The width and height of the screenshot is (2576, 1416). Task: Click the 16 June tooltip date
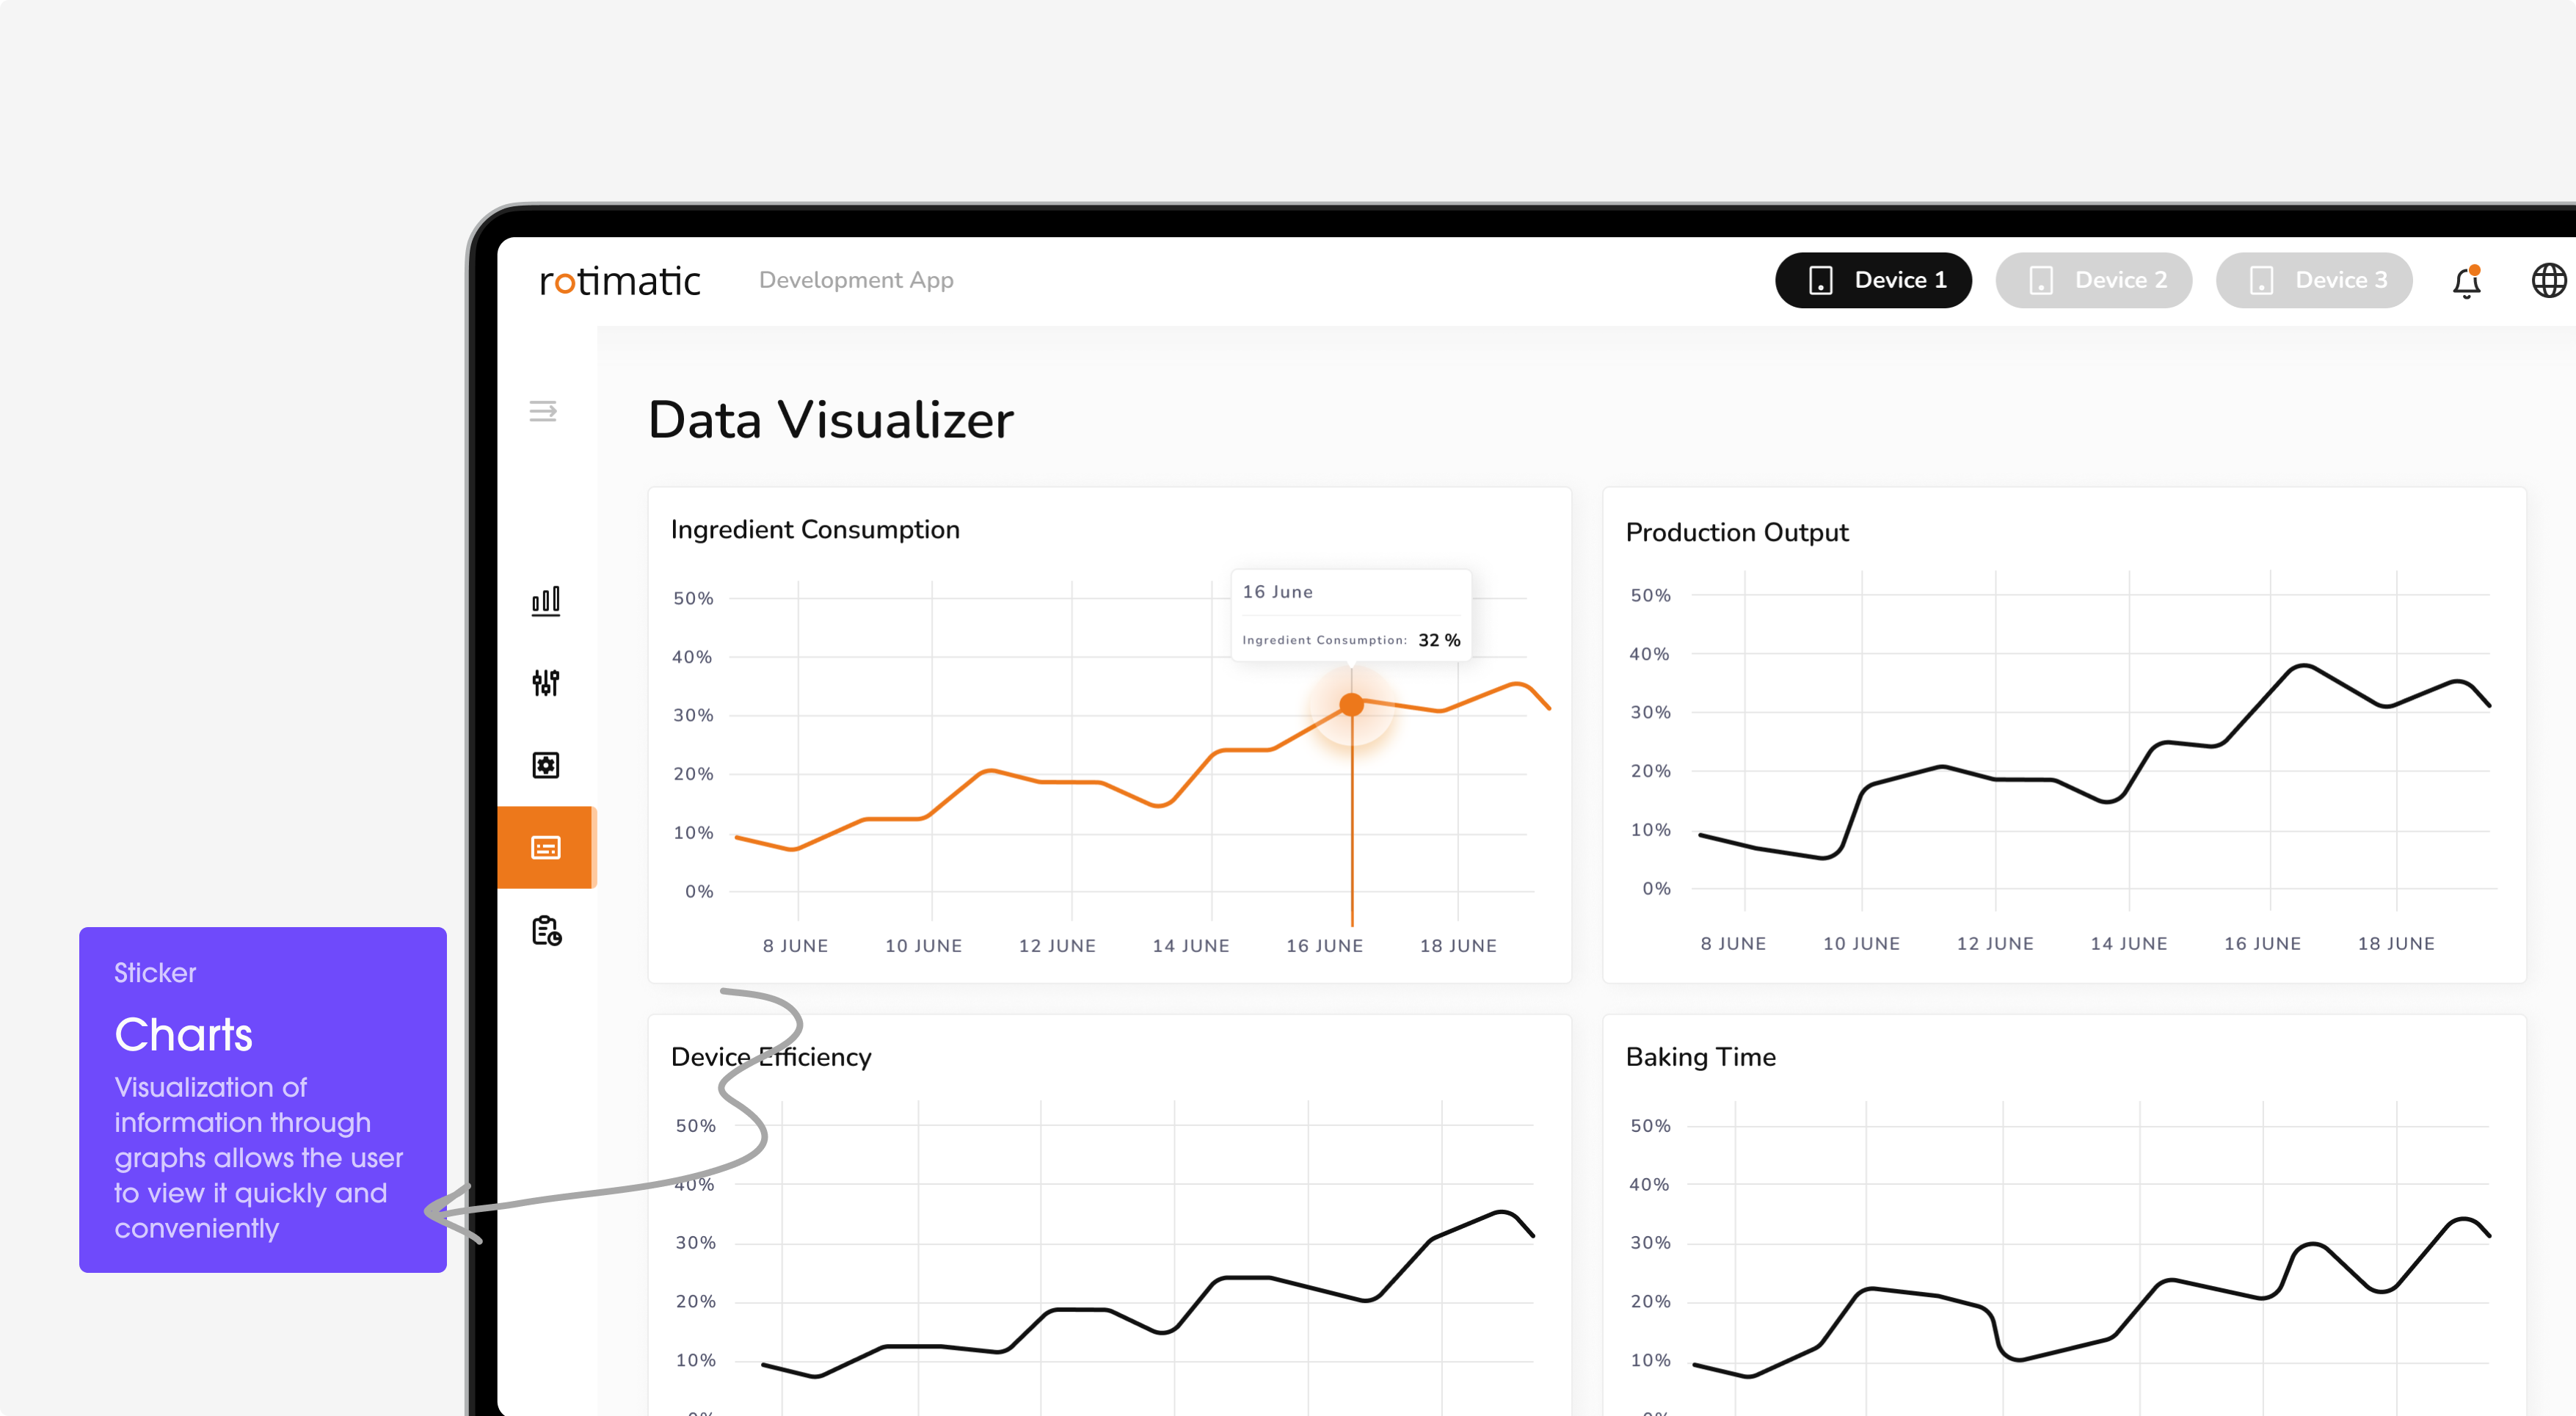point(1278,592)
